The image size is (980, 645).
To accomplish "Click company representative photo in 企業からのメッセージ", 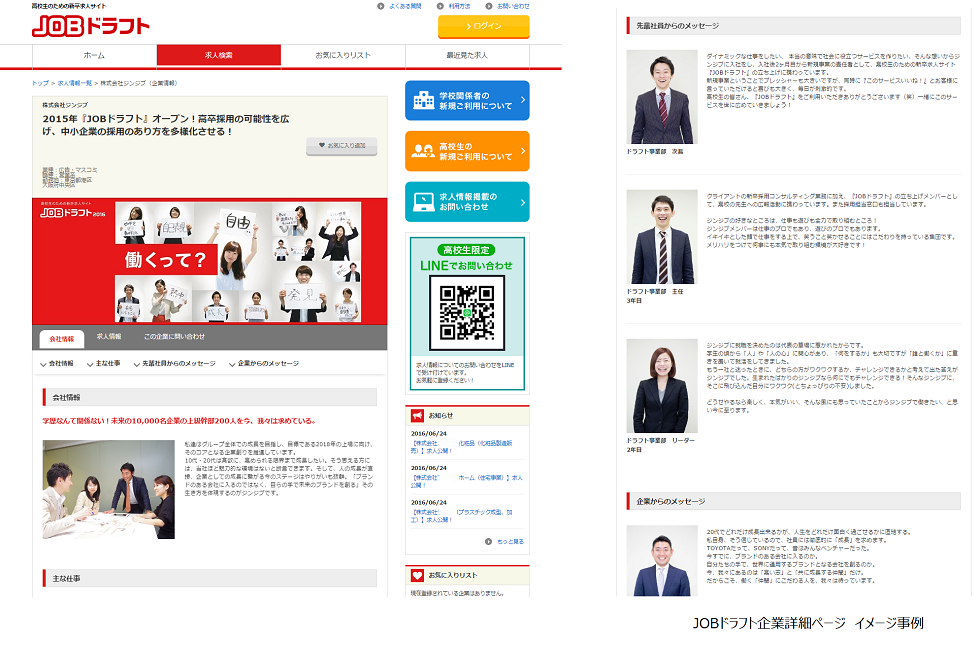I will click(662, 561).
